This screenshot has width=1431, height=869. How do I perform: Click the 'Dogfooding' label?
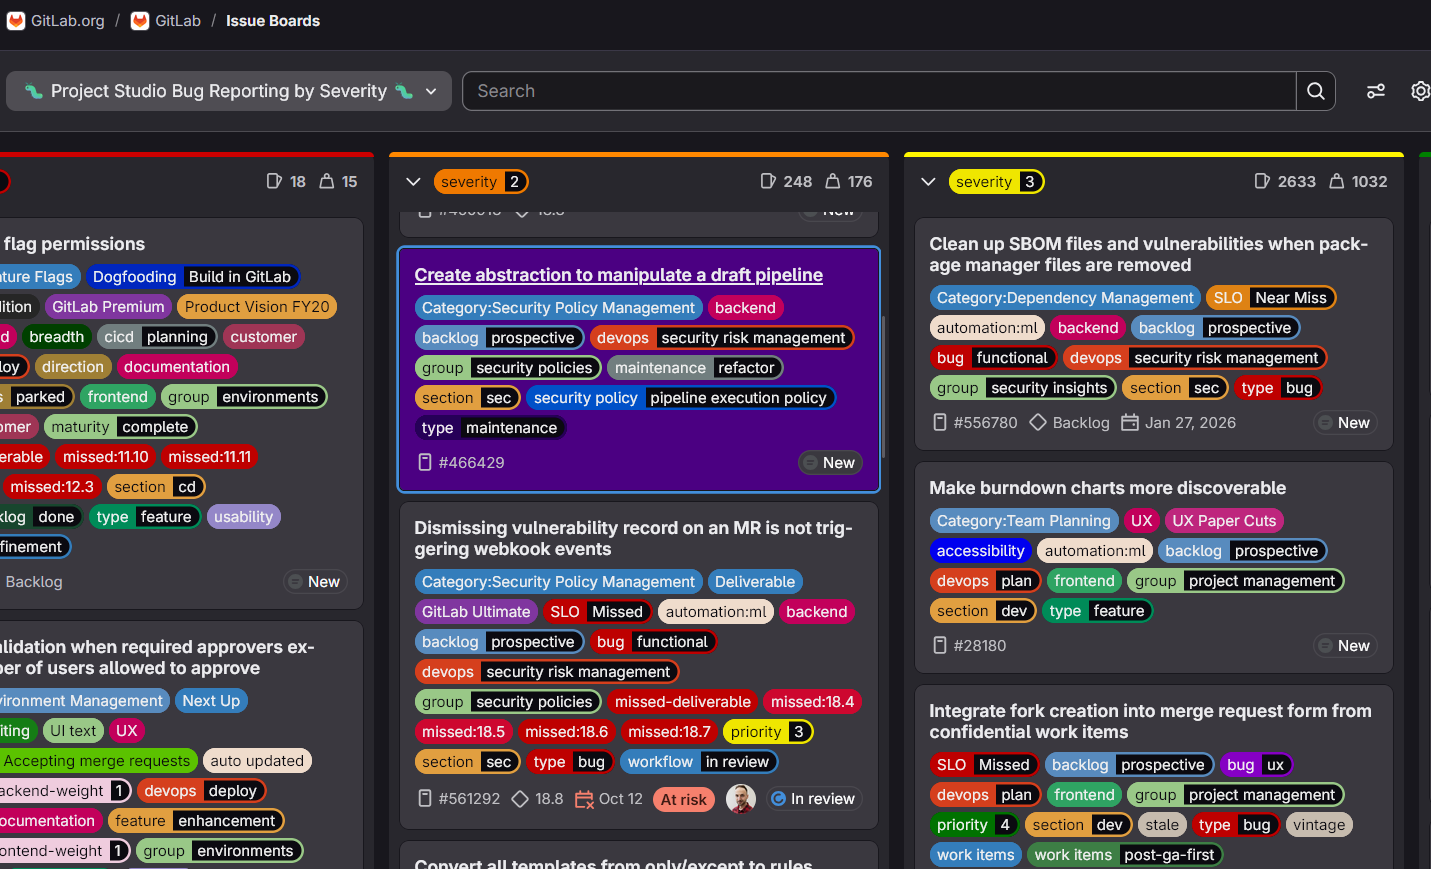[192, 277]
